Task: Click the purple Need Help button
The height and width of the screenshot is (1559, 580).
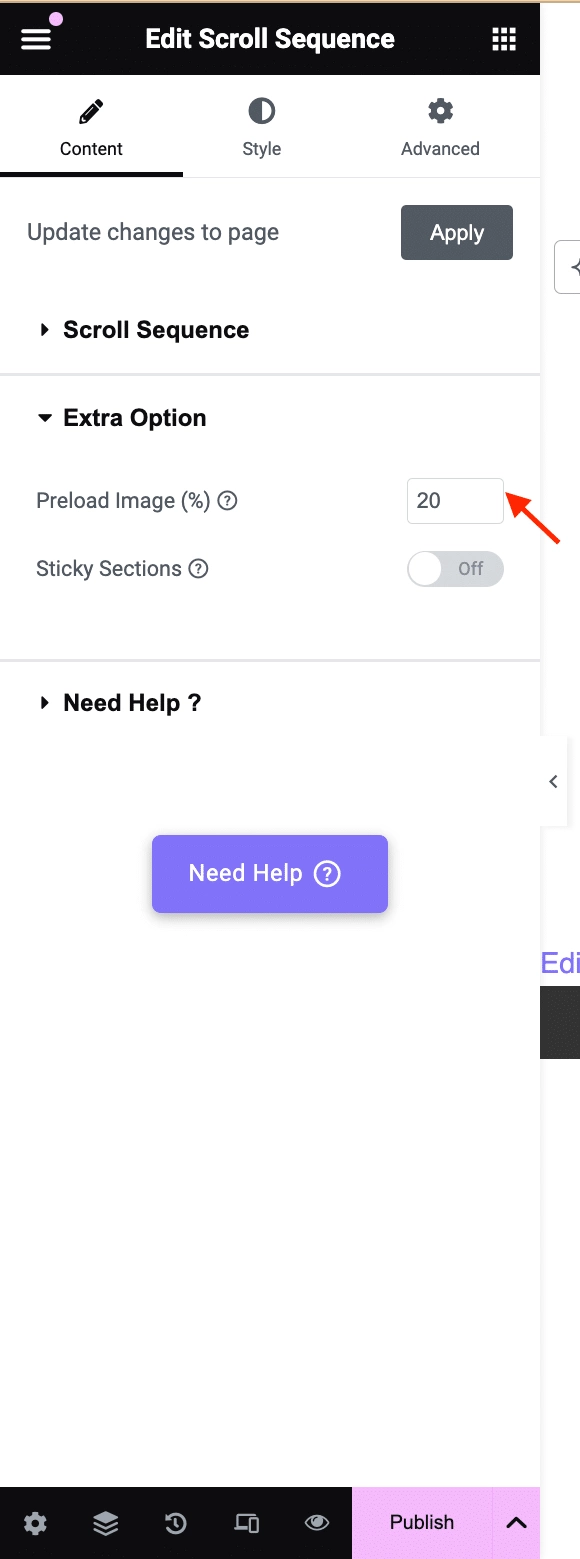Action: tap(270, 874)
